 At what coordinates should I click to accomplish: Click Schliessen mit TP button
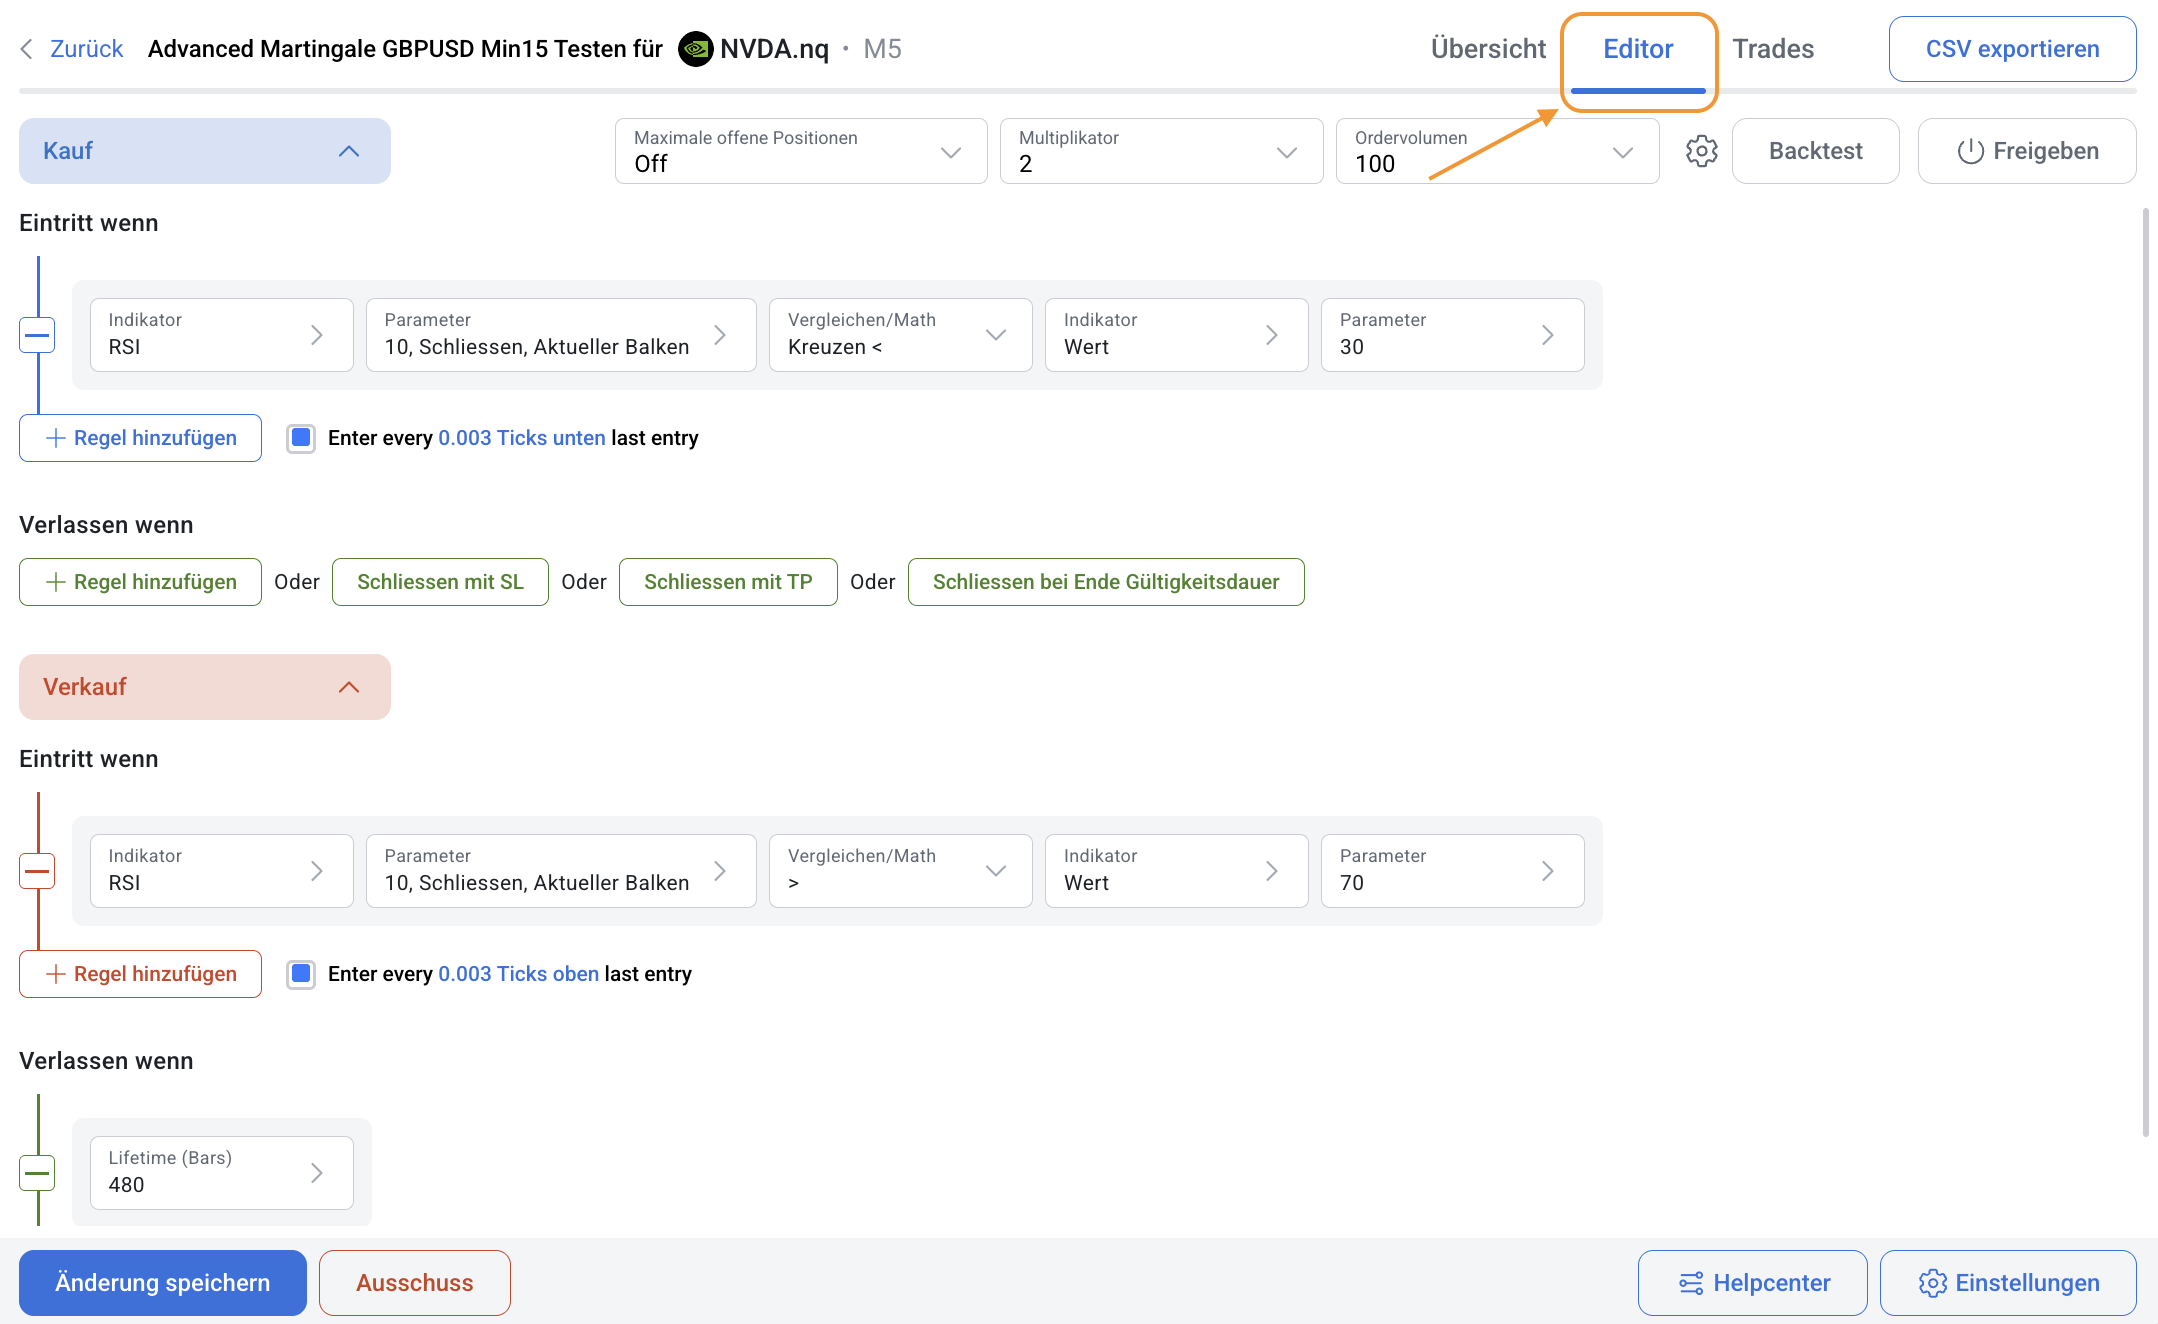click(728, 582)
